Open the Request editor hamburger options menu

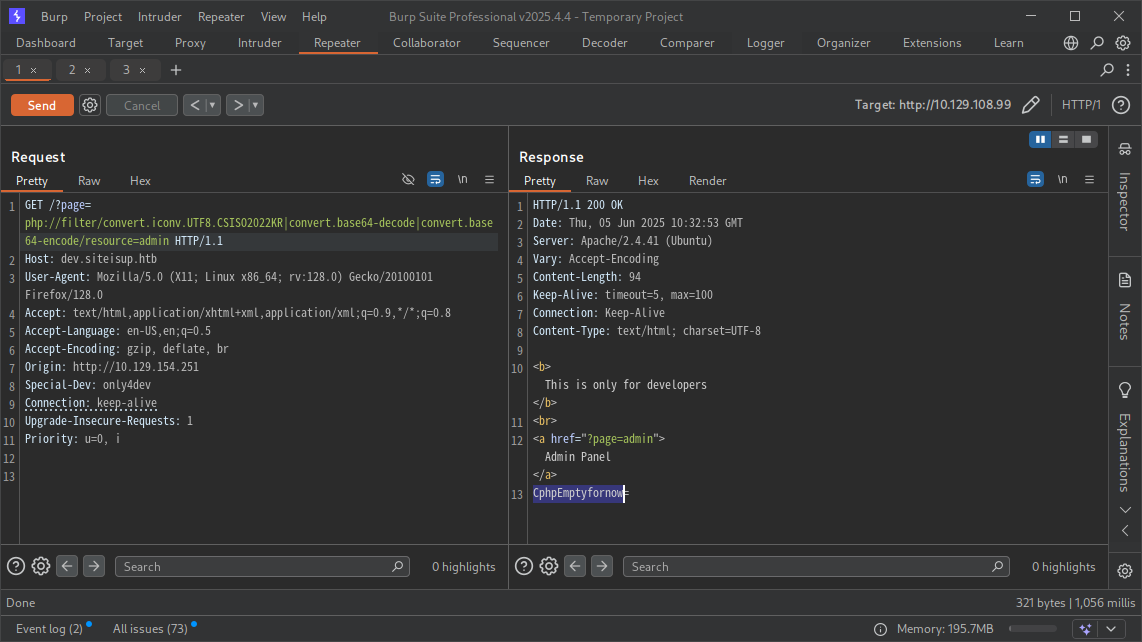(489, 180)
